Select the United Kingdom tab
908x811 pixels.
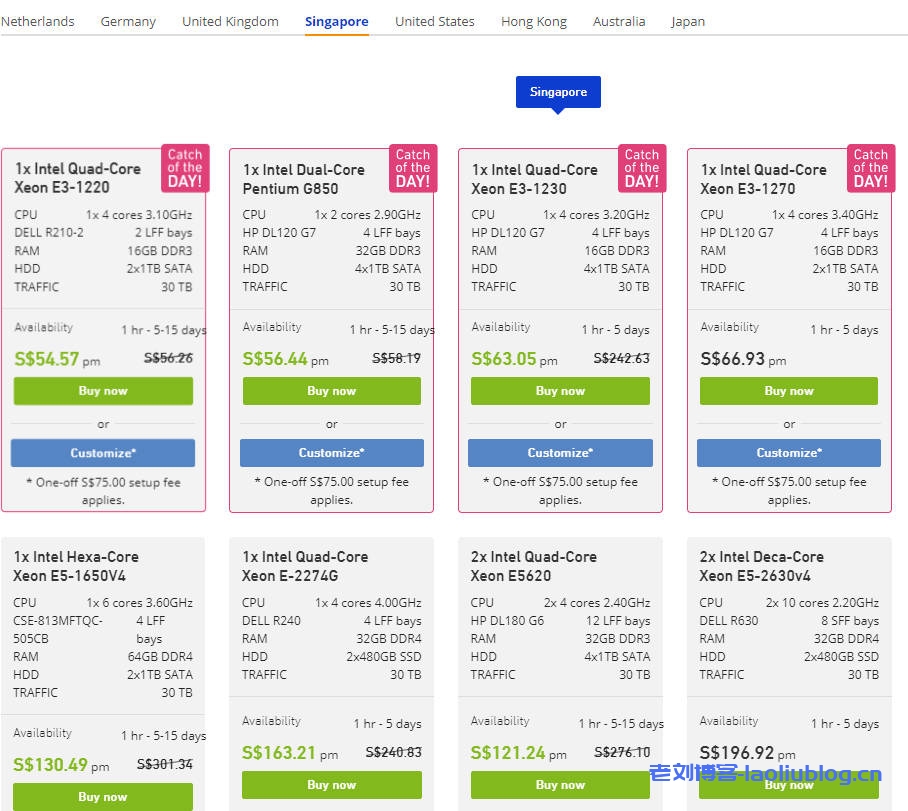click(230, 21)
